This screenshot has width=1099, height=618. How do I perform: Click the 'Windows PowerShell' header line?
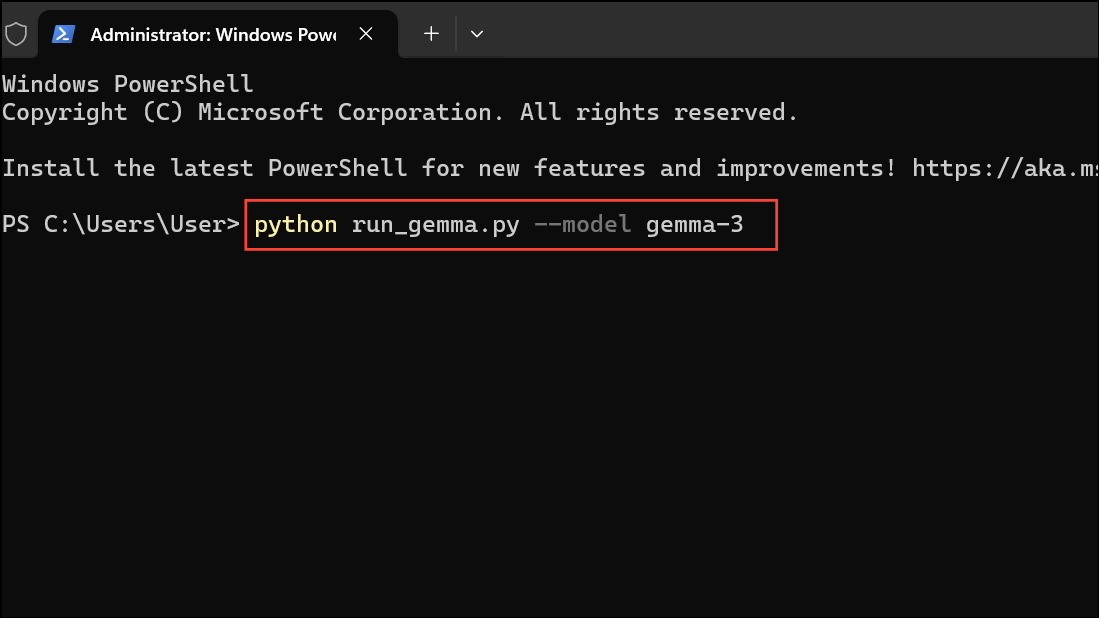click(x=128, y=84)
